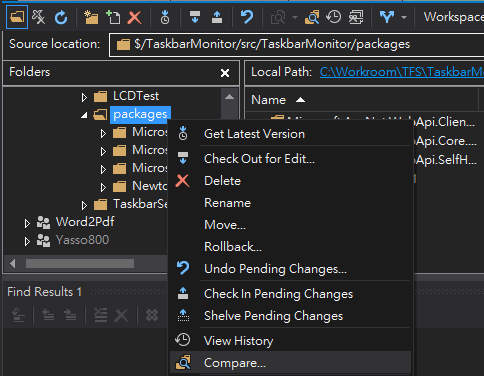This screenshot has width=484, height=376.
Task: Collapse the packages folder
Action: click(84, 115)
